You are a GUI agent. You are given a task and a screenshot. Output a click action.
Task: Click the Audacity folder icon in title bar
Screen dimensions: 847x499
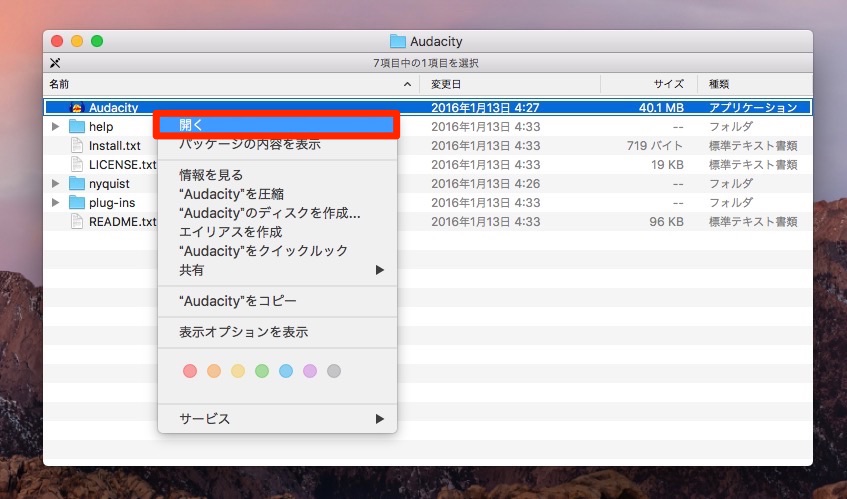coord(398,41)
